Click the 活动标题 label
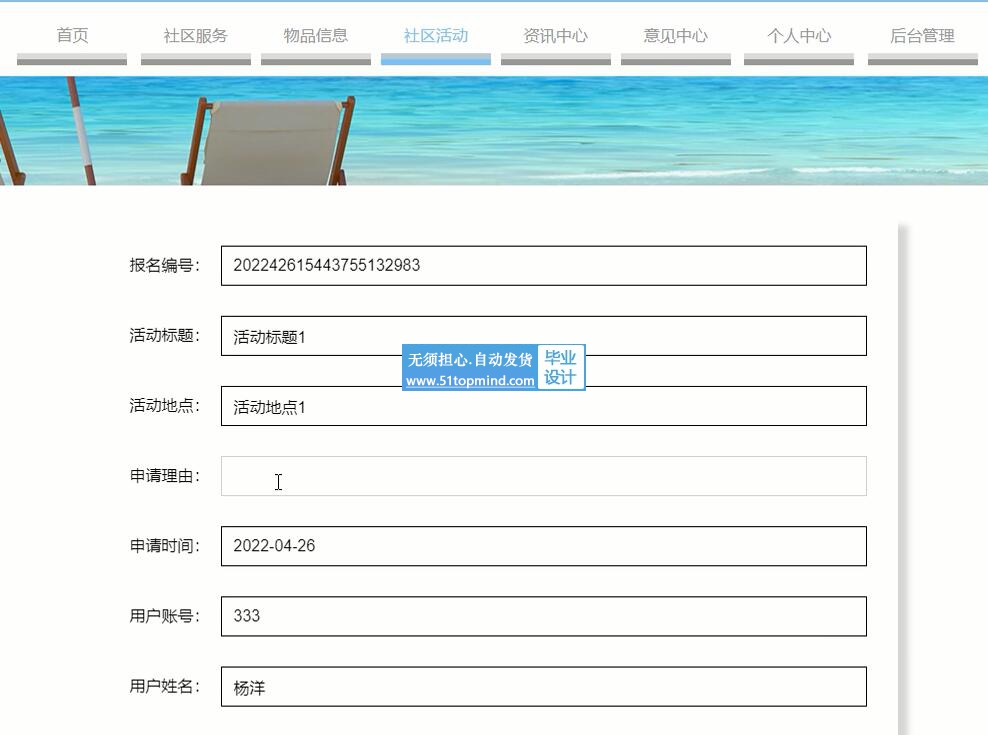 tap(164, 335)
